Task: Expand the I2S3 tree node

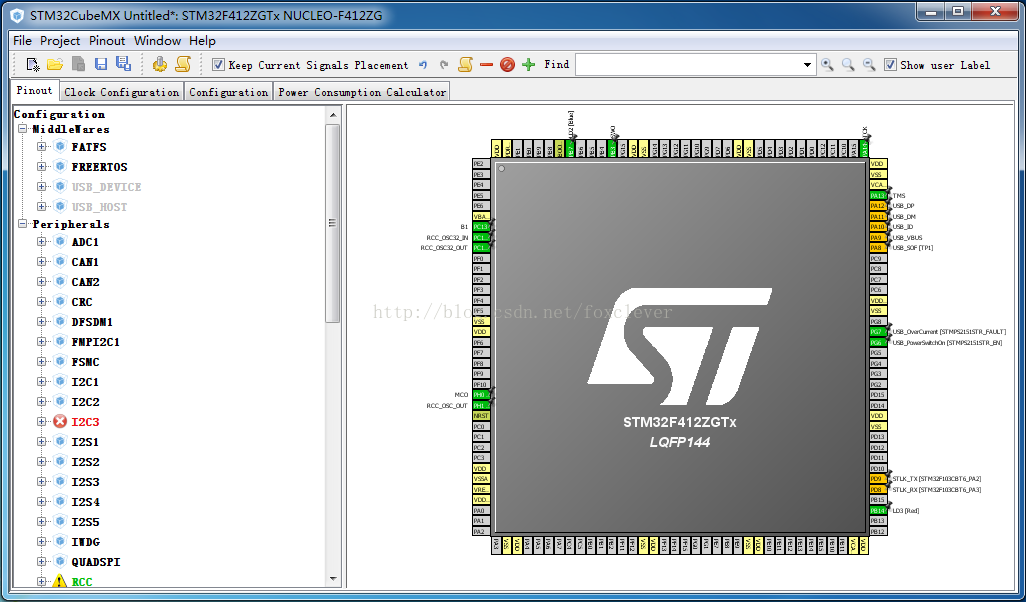Action: [42, 482]
